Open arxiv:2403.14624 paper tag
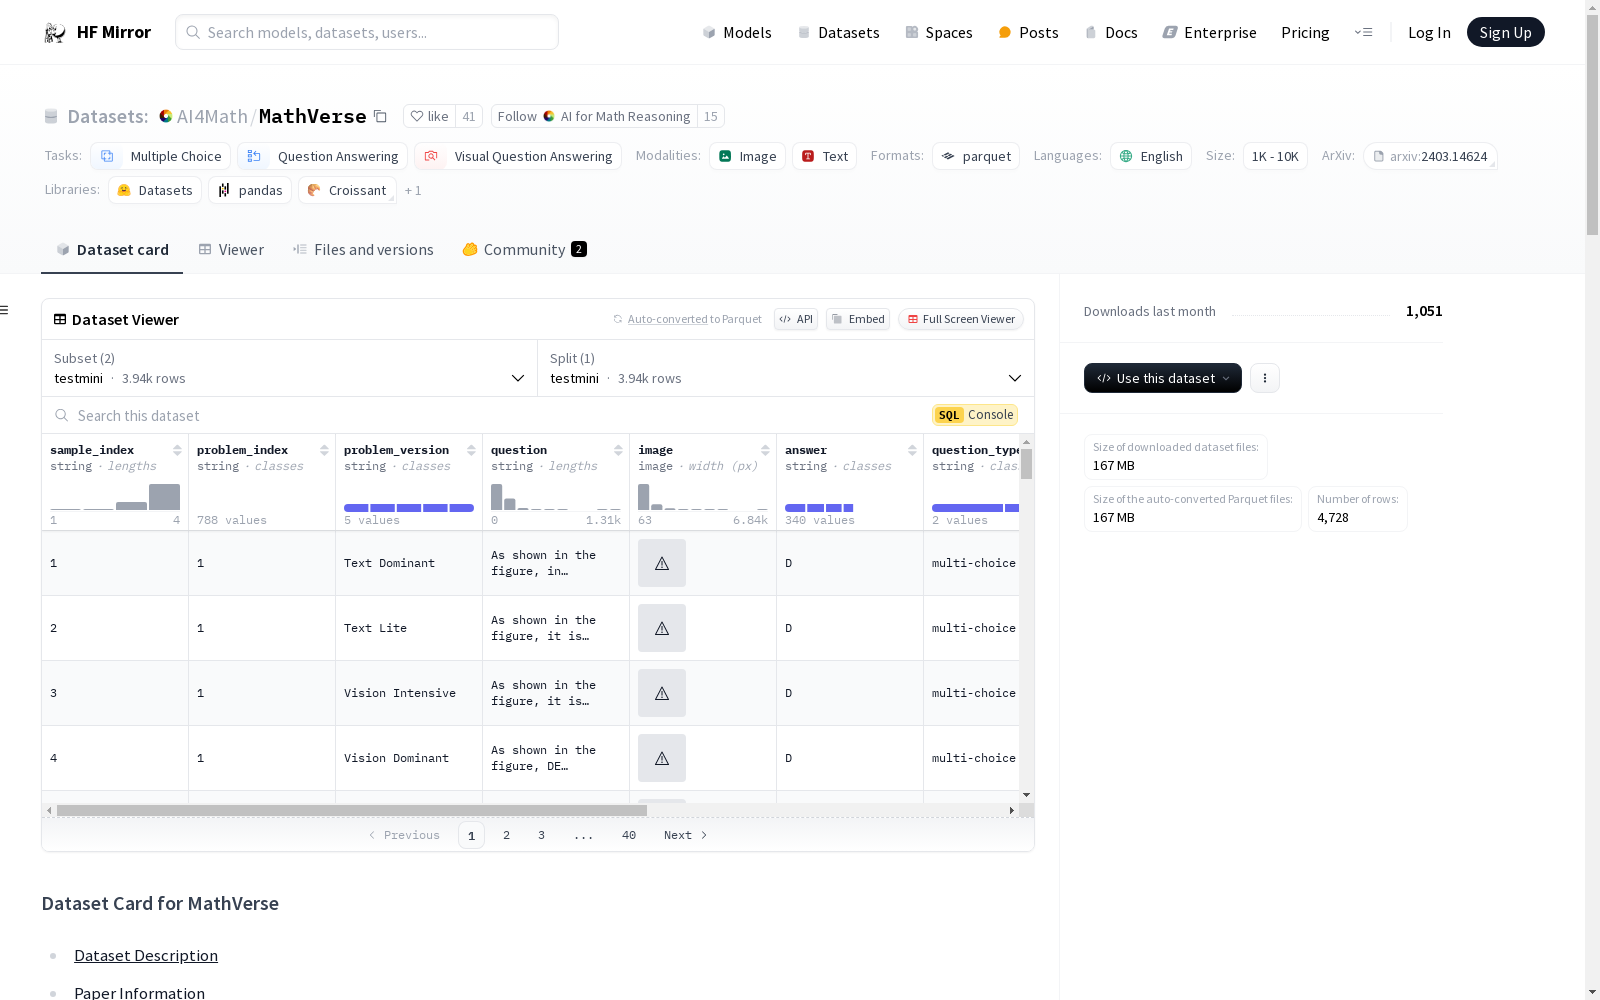Viewport: 1600px width, 1000px height. tap(1430, 156)
